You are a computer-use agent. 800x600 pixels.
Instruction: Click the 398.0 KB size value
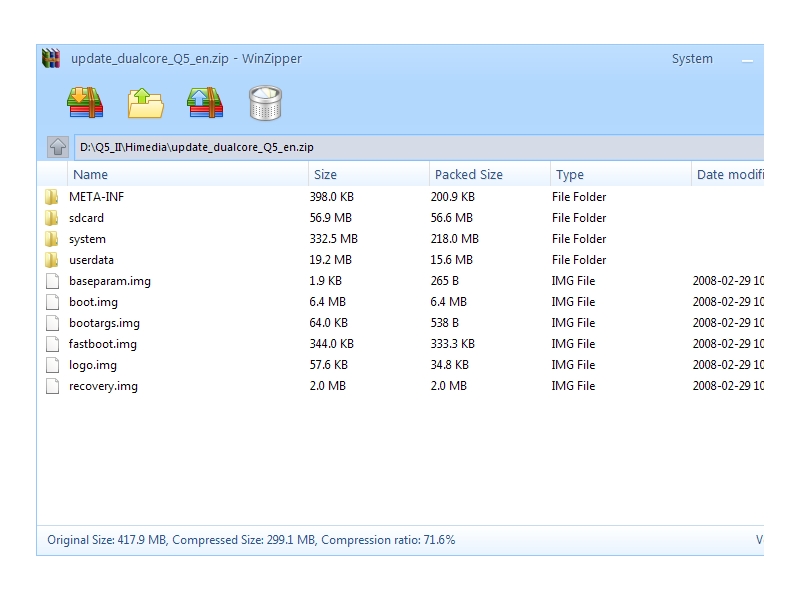(332, 197)
